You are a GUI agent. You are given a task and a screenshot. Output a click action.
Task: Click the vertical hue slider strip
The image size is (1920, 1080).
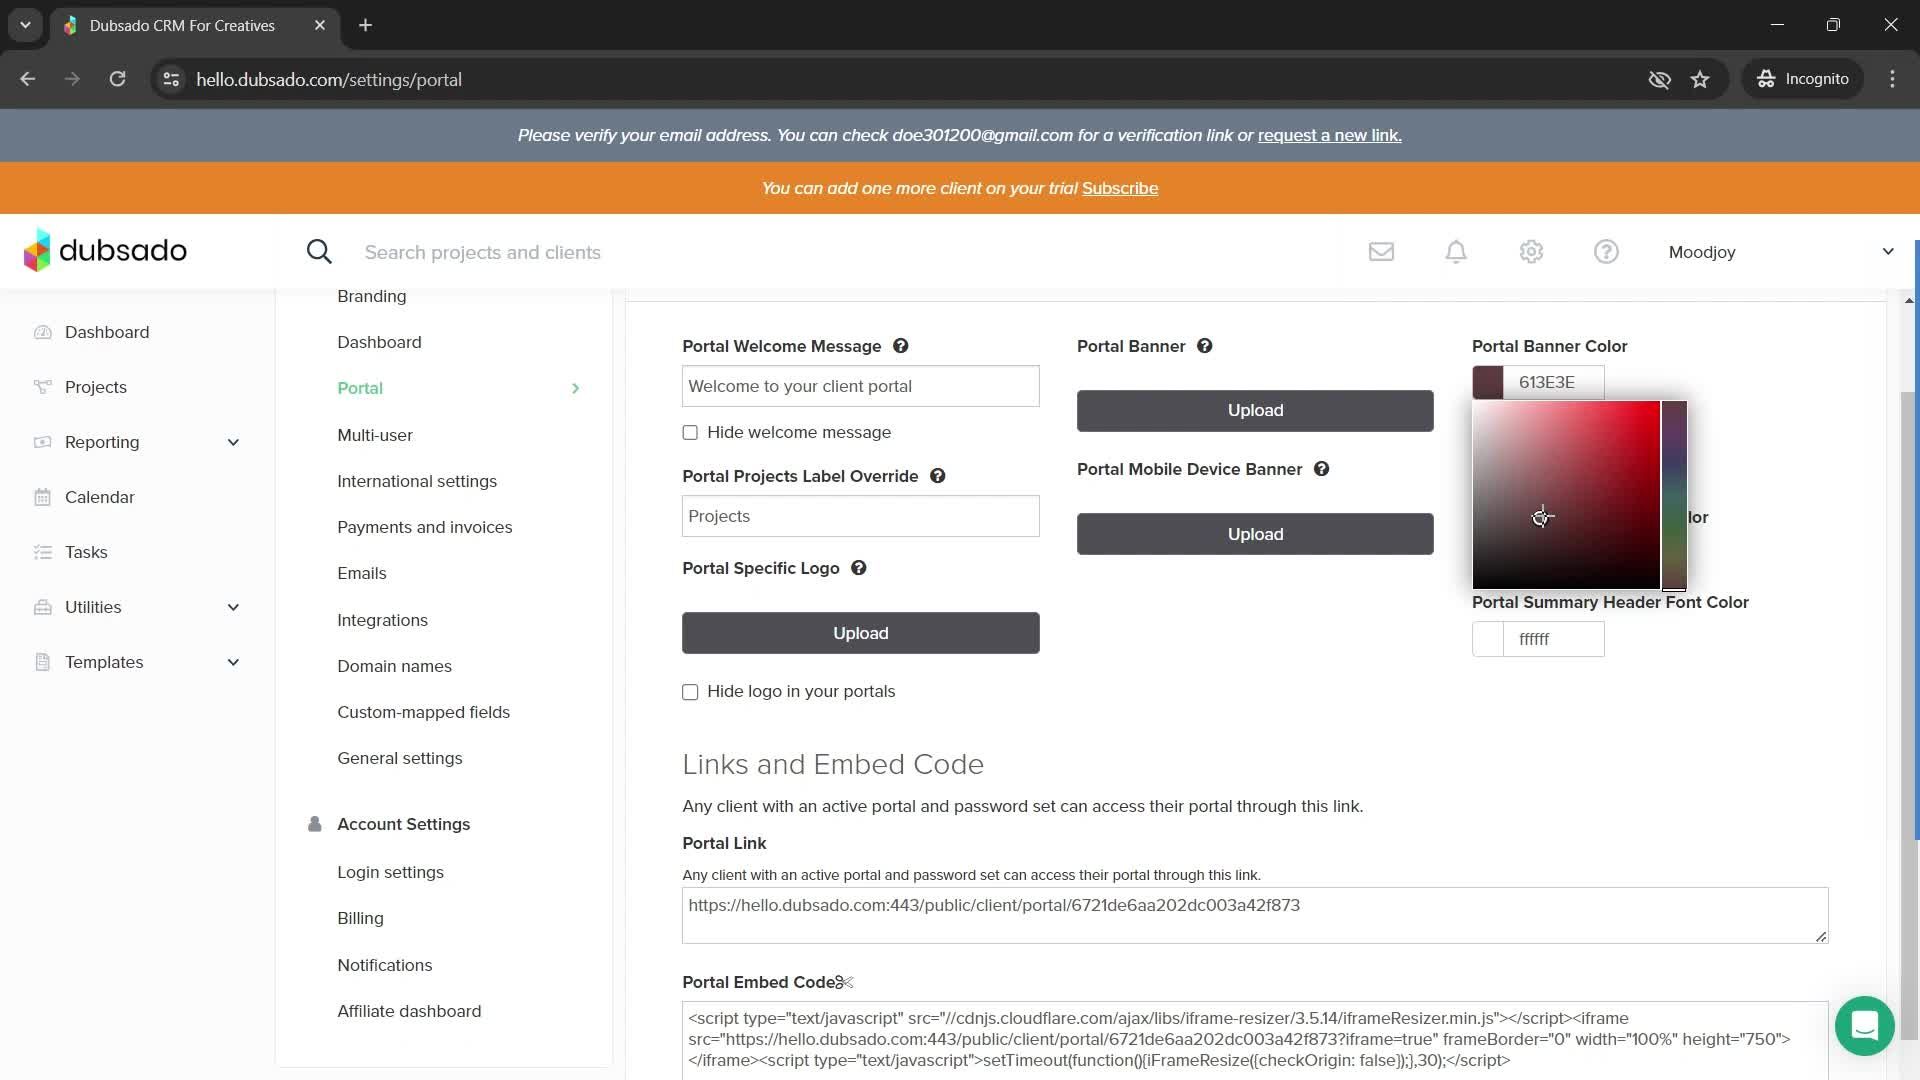pos(1674,495)
